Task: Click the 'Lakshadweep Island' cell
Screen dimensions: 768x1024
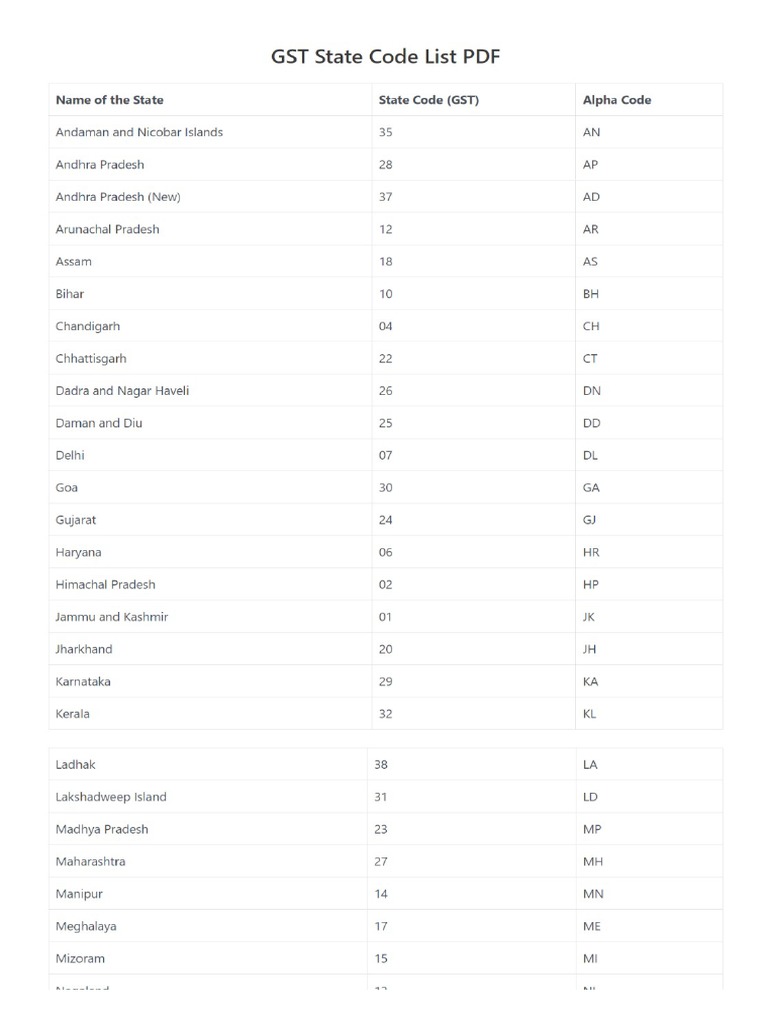Action: (x=111, y=797)
